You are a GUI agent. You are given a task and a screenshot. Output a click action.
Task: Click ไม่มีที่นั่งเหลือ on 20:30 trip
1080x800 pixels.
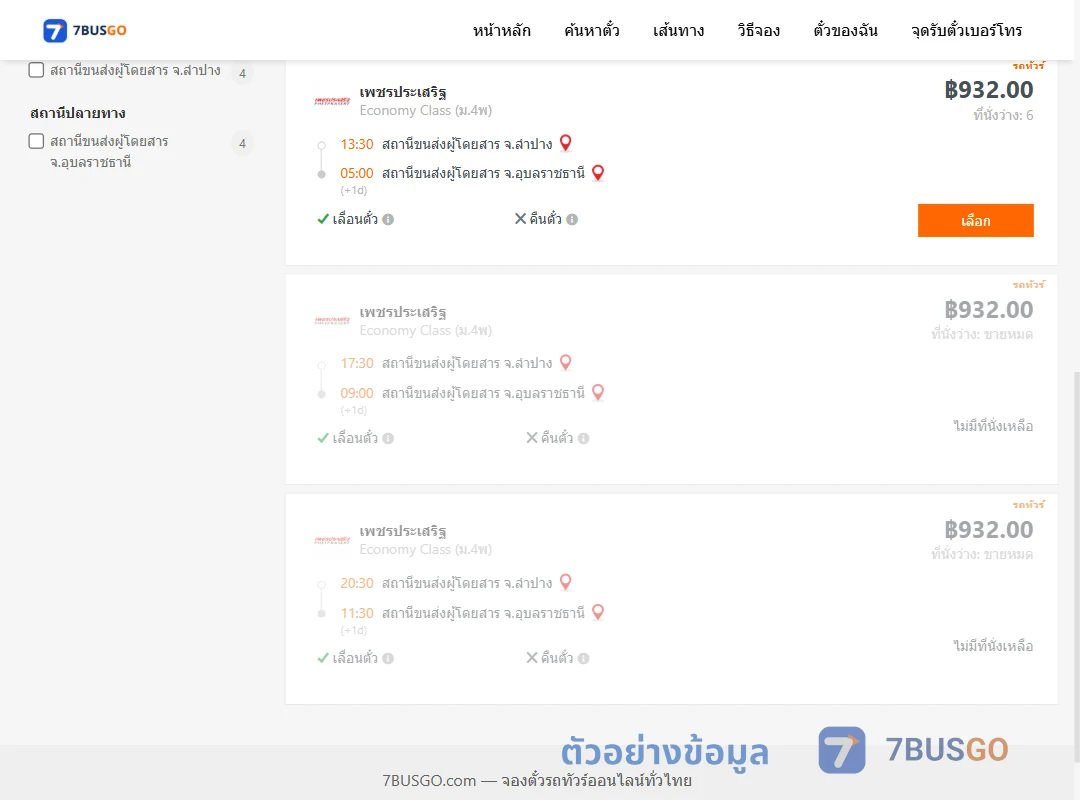pyautogui.click(x=993, y=646)
